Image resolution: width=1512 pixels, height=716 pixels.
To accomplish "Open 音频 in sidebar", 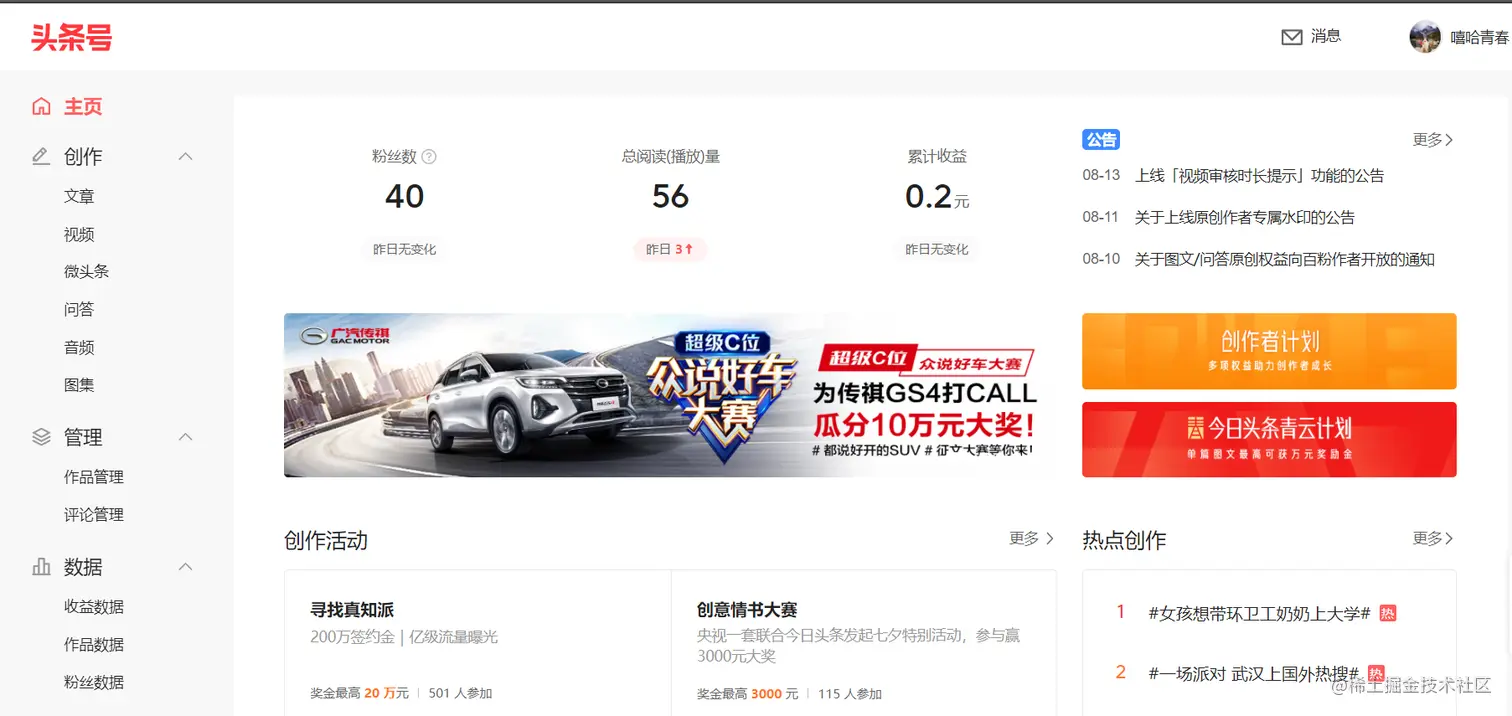I will [79, 347].
